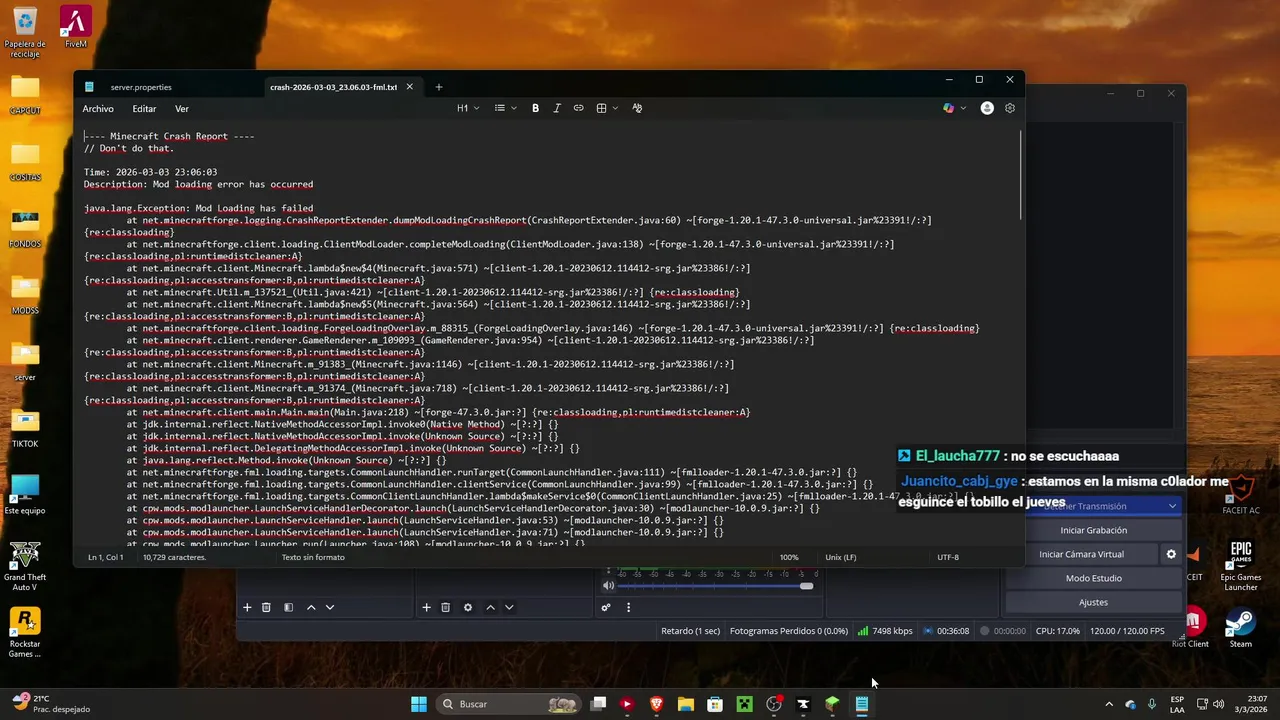Open Archivo menu in Notepad
Image resolution: width=1280 pixels, height=720 pixels.
(x=98, y=108)
